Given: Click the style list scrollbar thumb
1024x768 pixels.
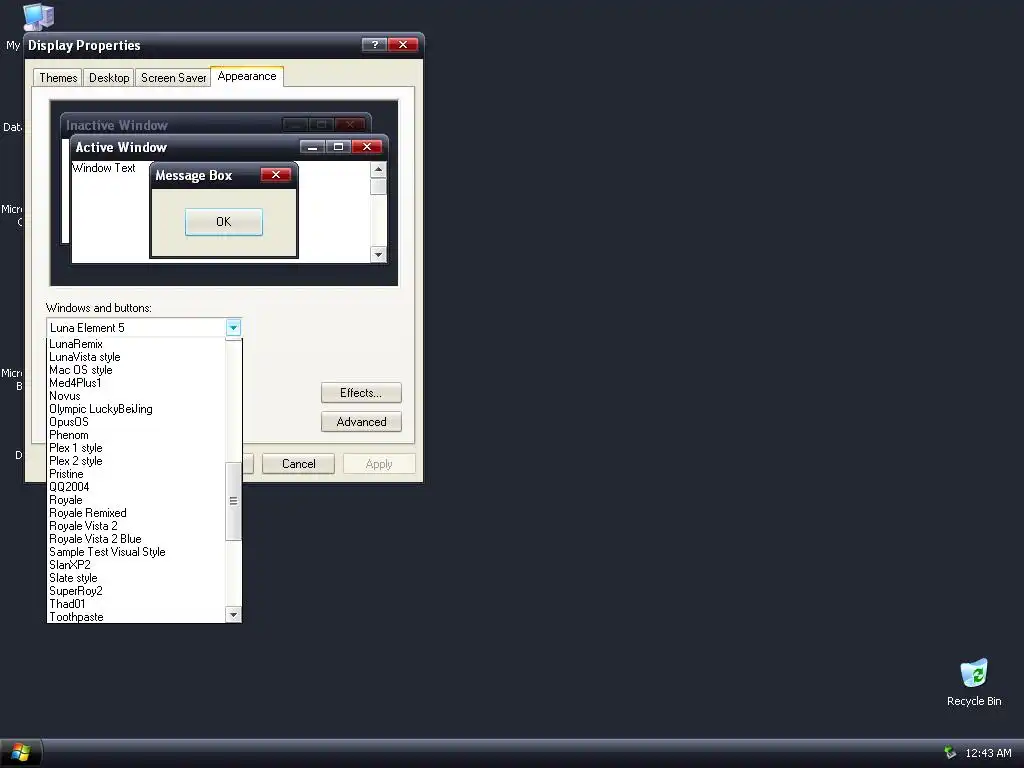Looking at the screenshot, I should point(233,501).
